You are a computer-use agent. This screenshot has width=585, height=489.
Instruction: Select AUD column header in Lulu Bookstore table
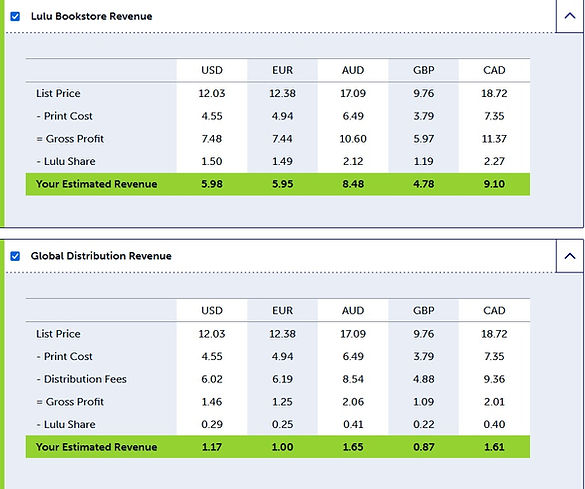point(353,70)
